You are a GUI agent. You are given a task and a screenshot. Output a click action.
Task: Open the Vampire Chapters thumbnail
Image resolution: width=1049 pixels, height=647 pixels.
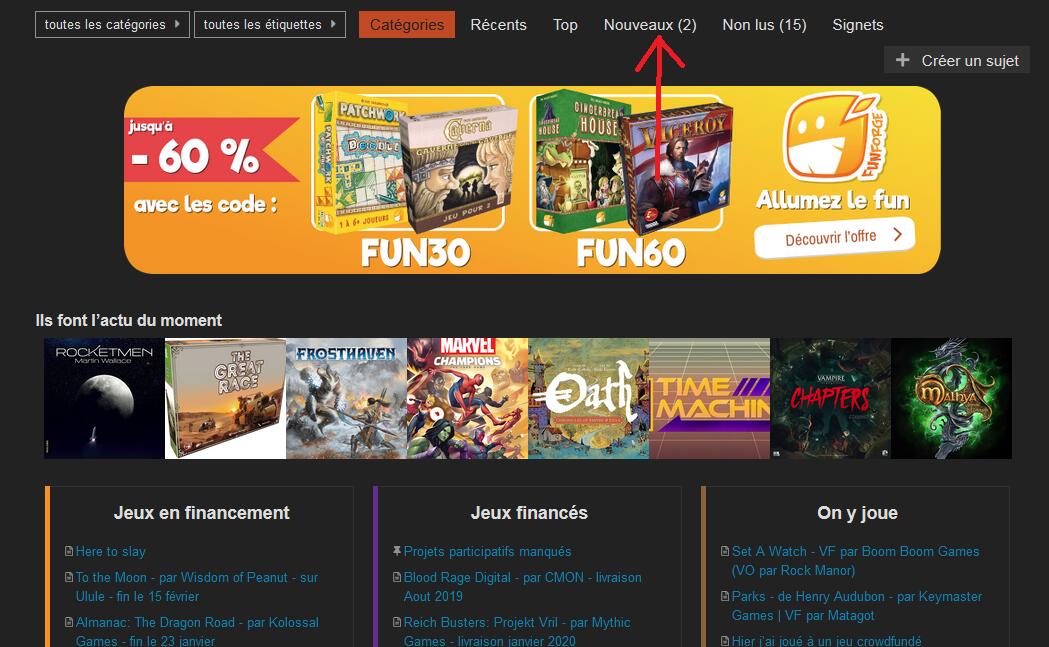(x=831, y=398)
